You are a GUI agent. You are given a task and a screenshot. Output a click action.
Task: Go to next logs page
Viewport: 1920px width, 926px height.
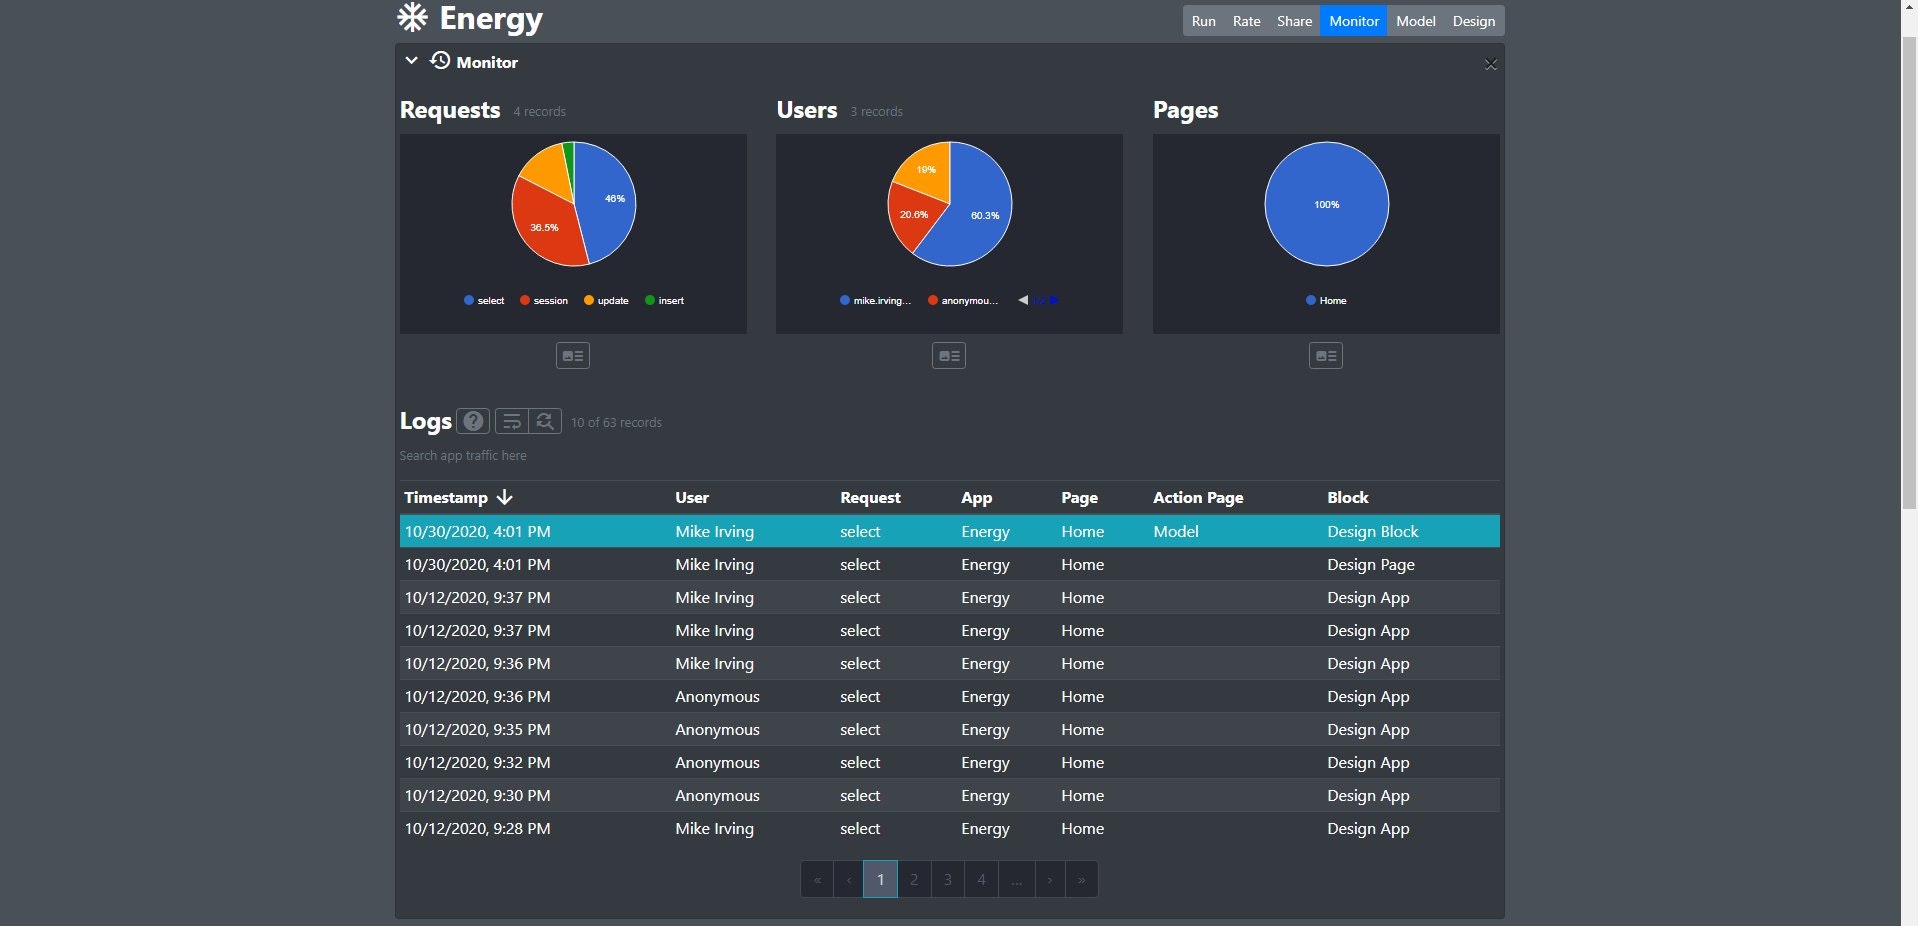click(x=1049, y=880)
